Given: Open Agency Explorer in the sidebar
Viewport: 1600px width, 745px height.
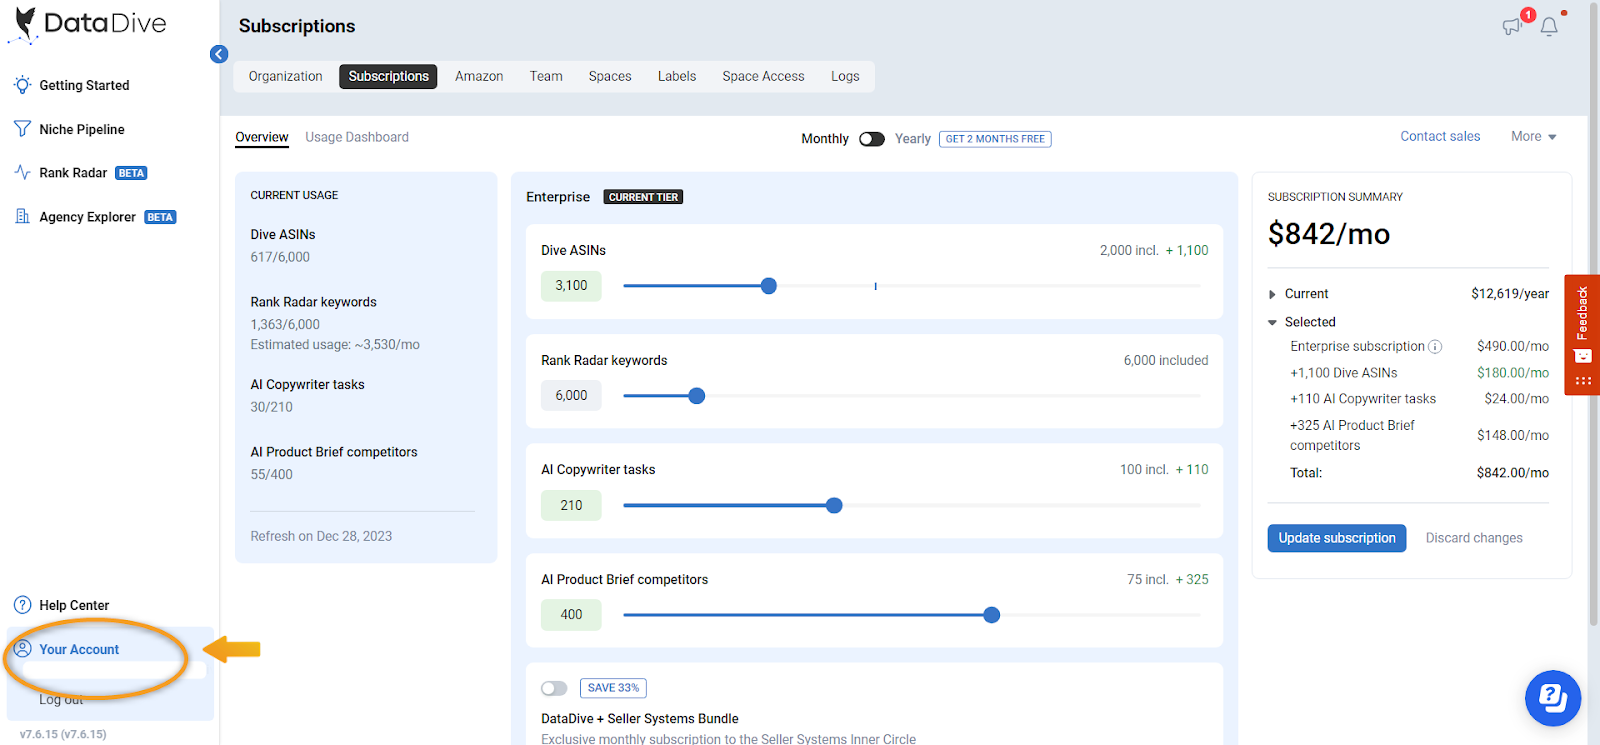Looking at the screenshot, I should coord(87,217).
